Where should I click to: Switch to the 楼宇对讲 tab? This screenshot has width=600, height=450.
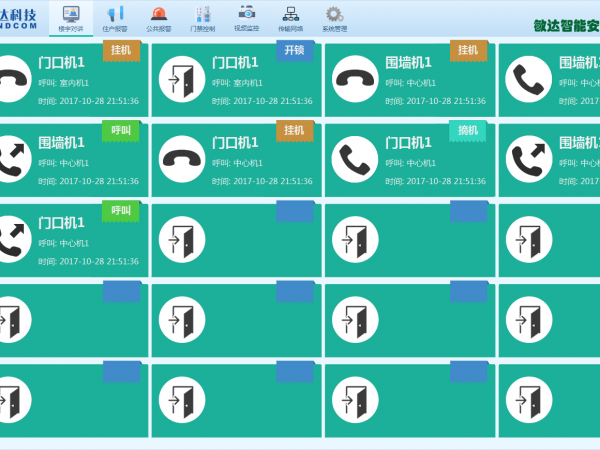[x=71, y=16]
